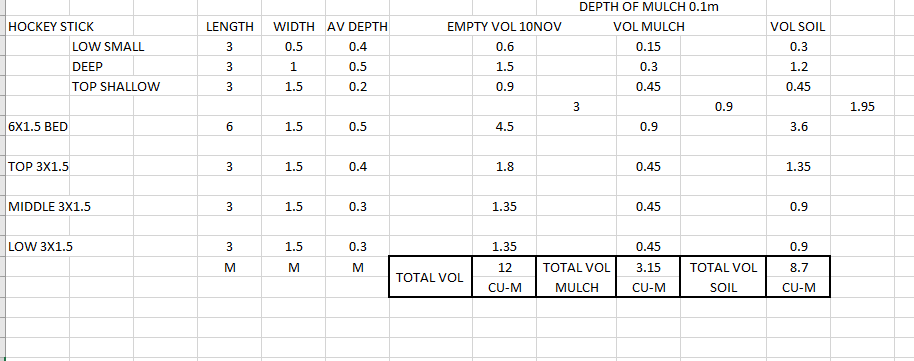
Task: Select MIDDLE 3X1.5 empty volume 1.35
Action: (x=504, y=206)
